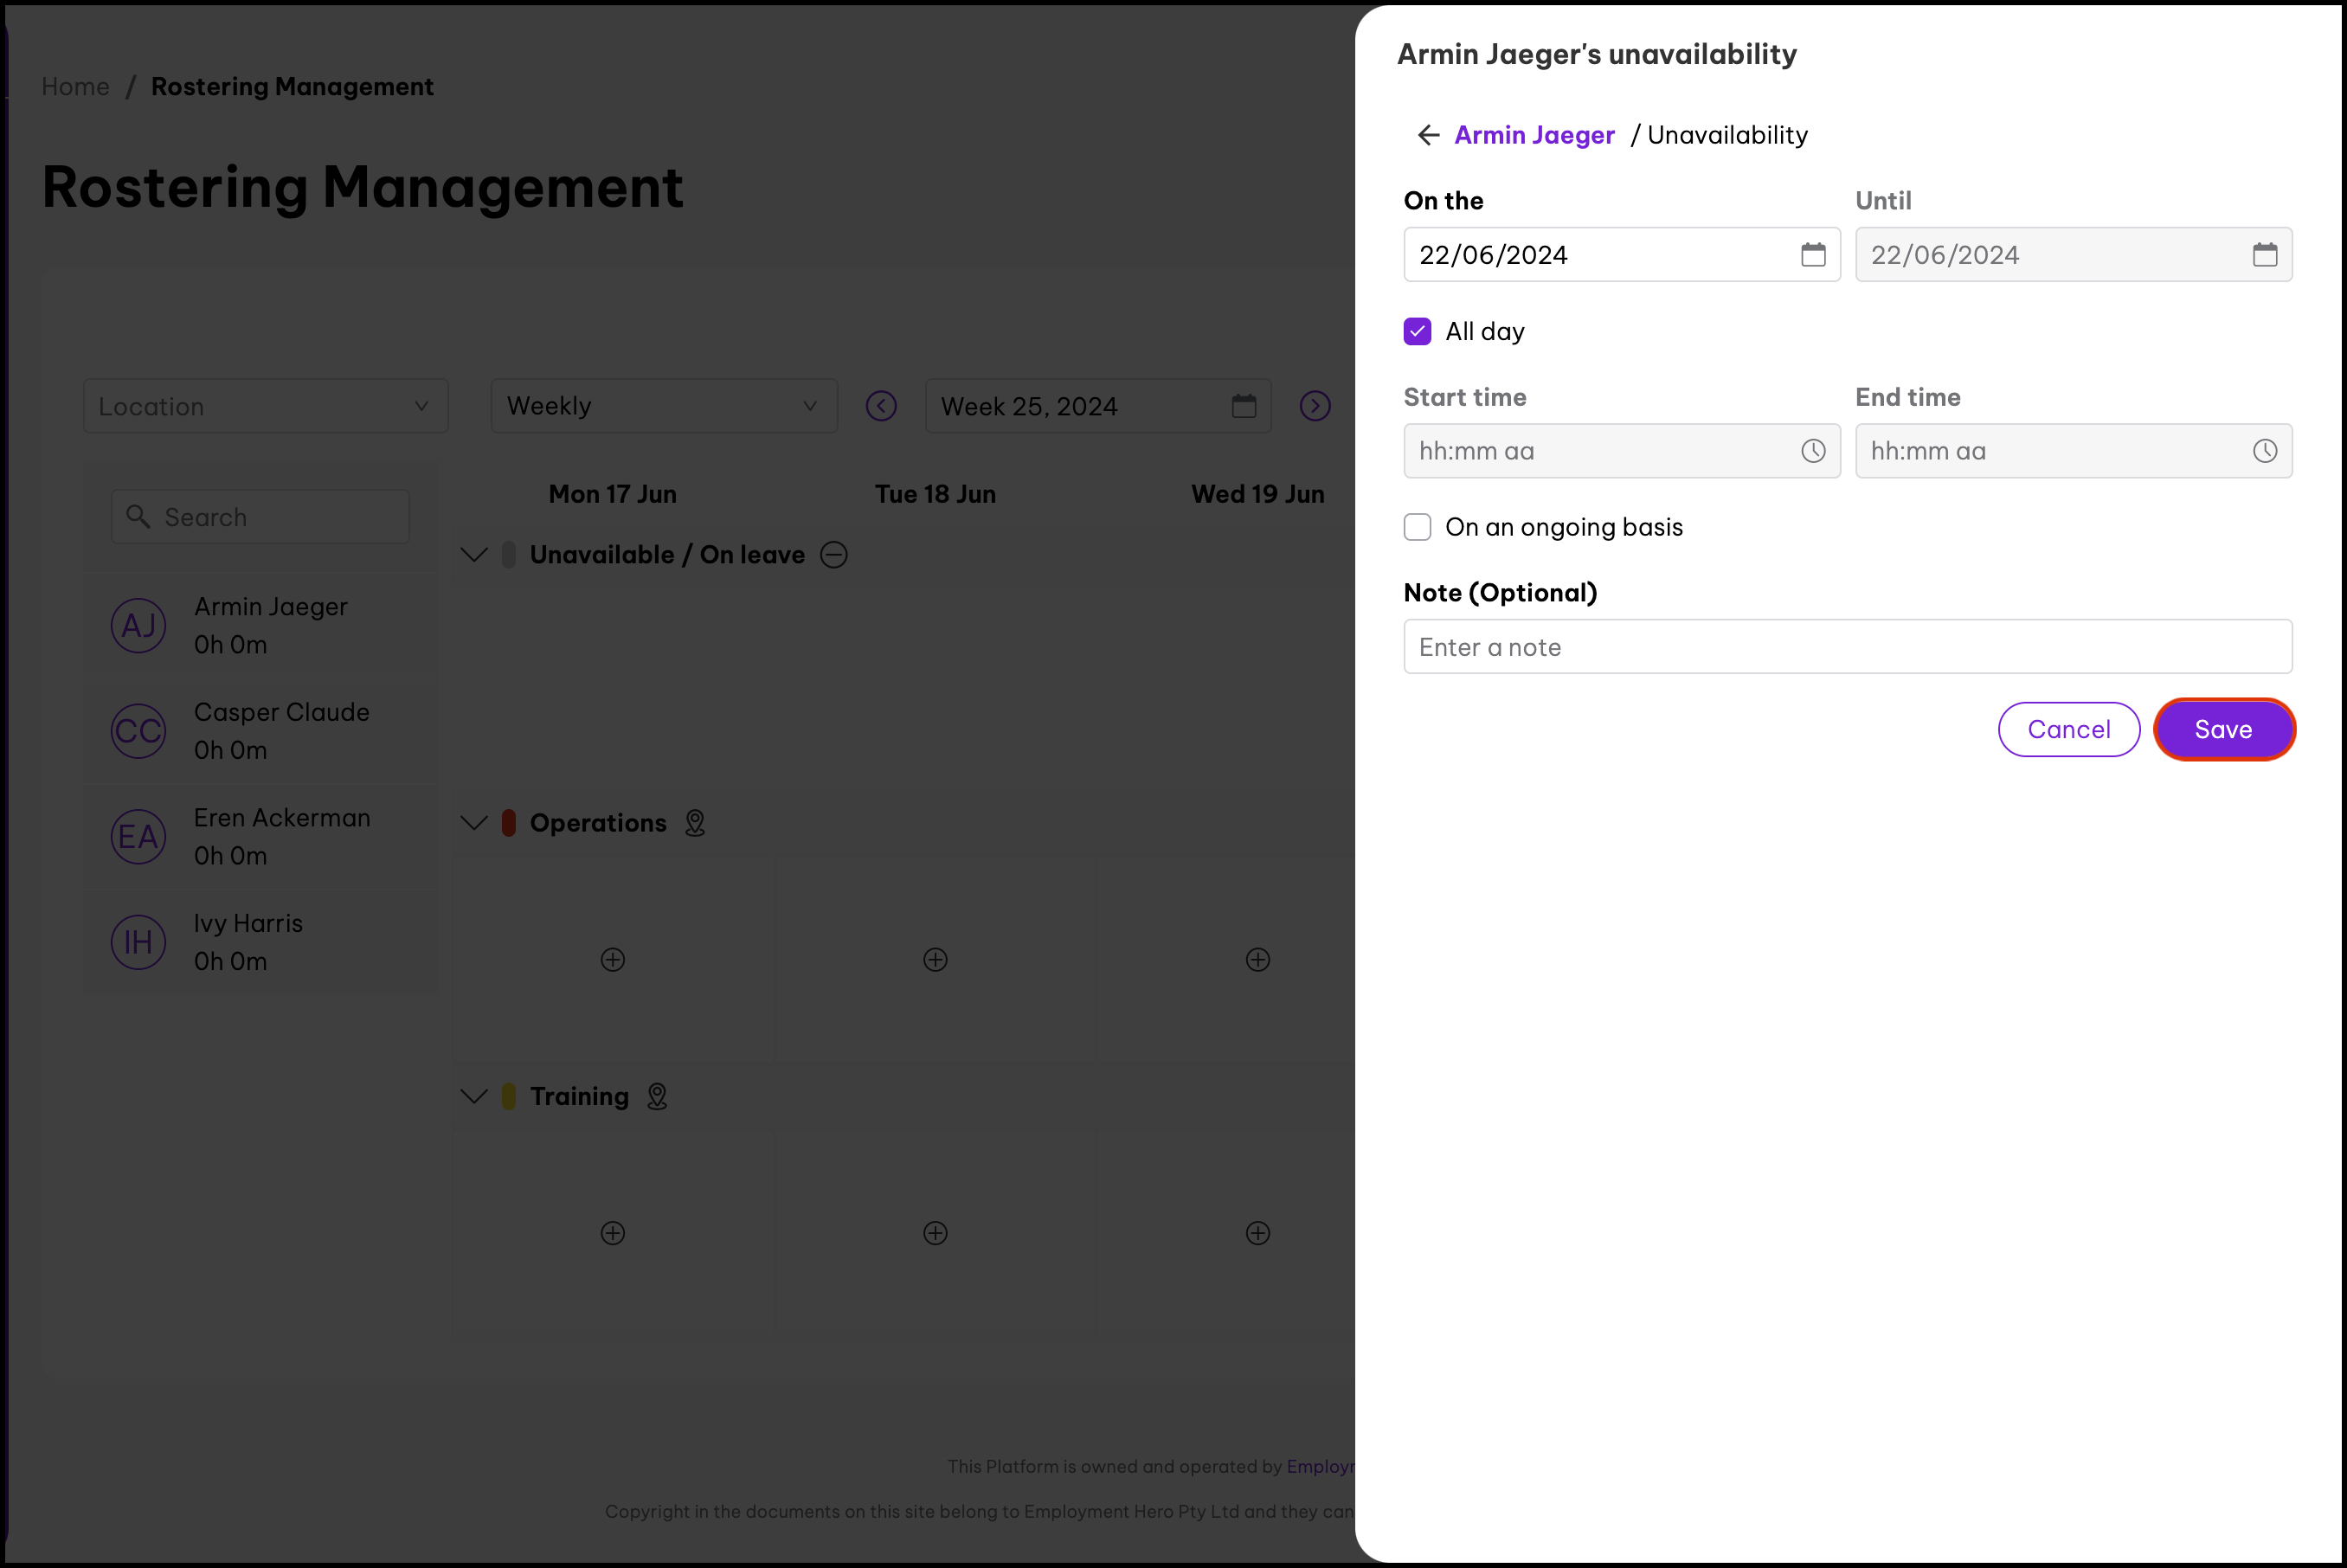Open the 'On the' date calendar picker
Image resolution: width=2347 pixels, height=1568 pixels.
1812,255
